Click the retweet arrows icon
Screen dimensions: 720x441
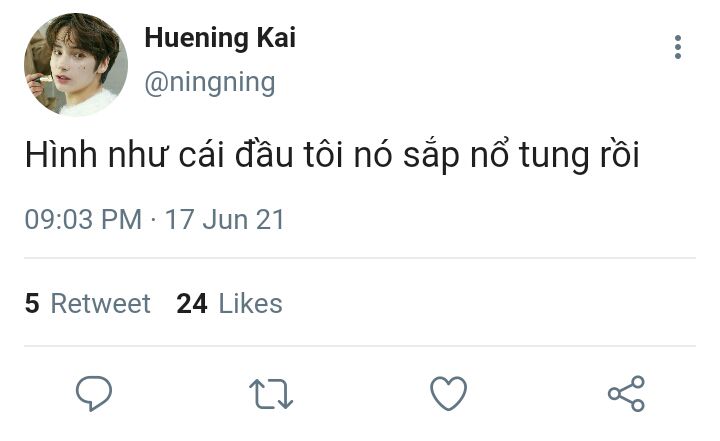pos(270,394)
